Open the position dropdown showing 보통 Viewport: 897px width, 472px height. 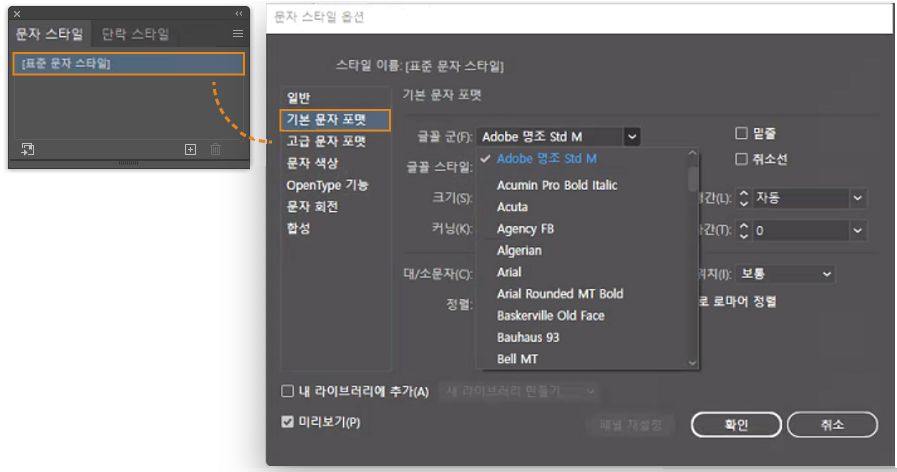point(785,273)
